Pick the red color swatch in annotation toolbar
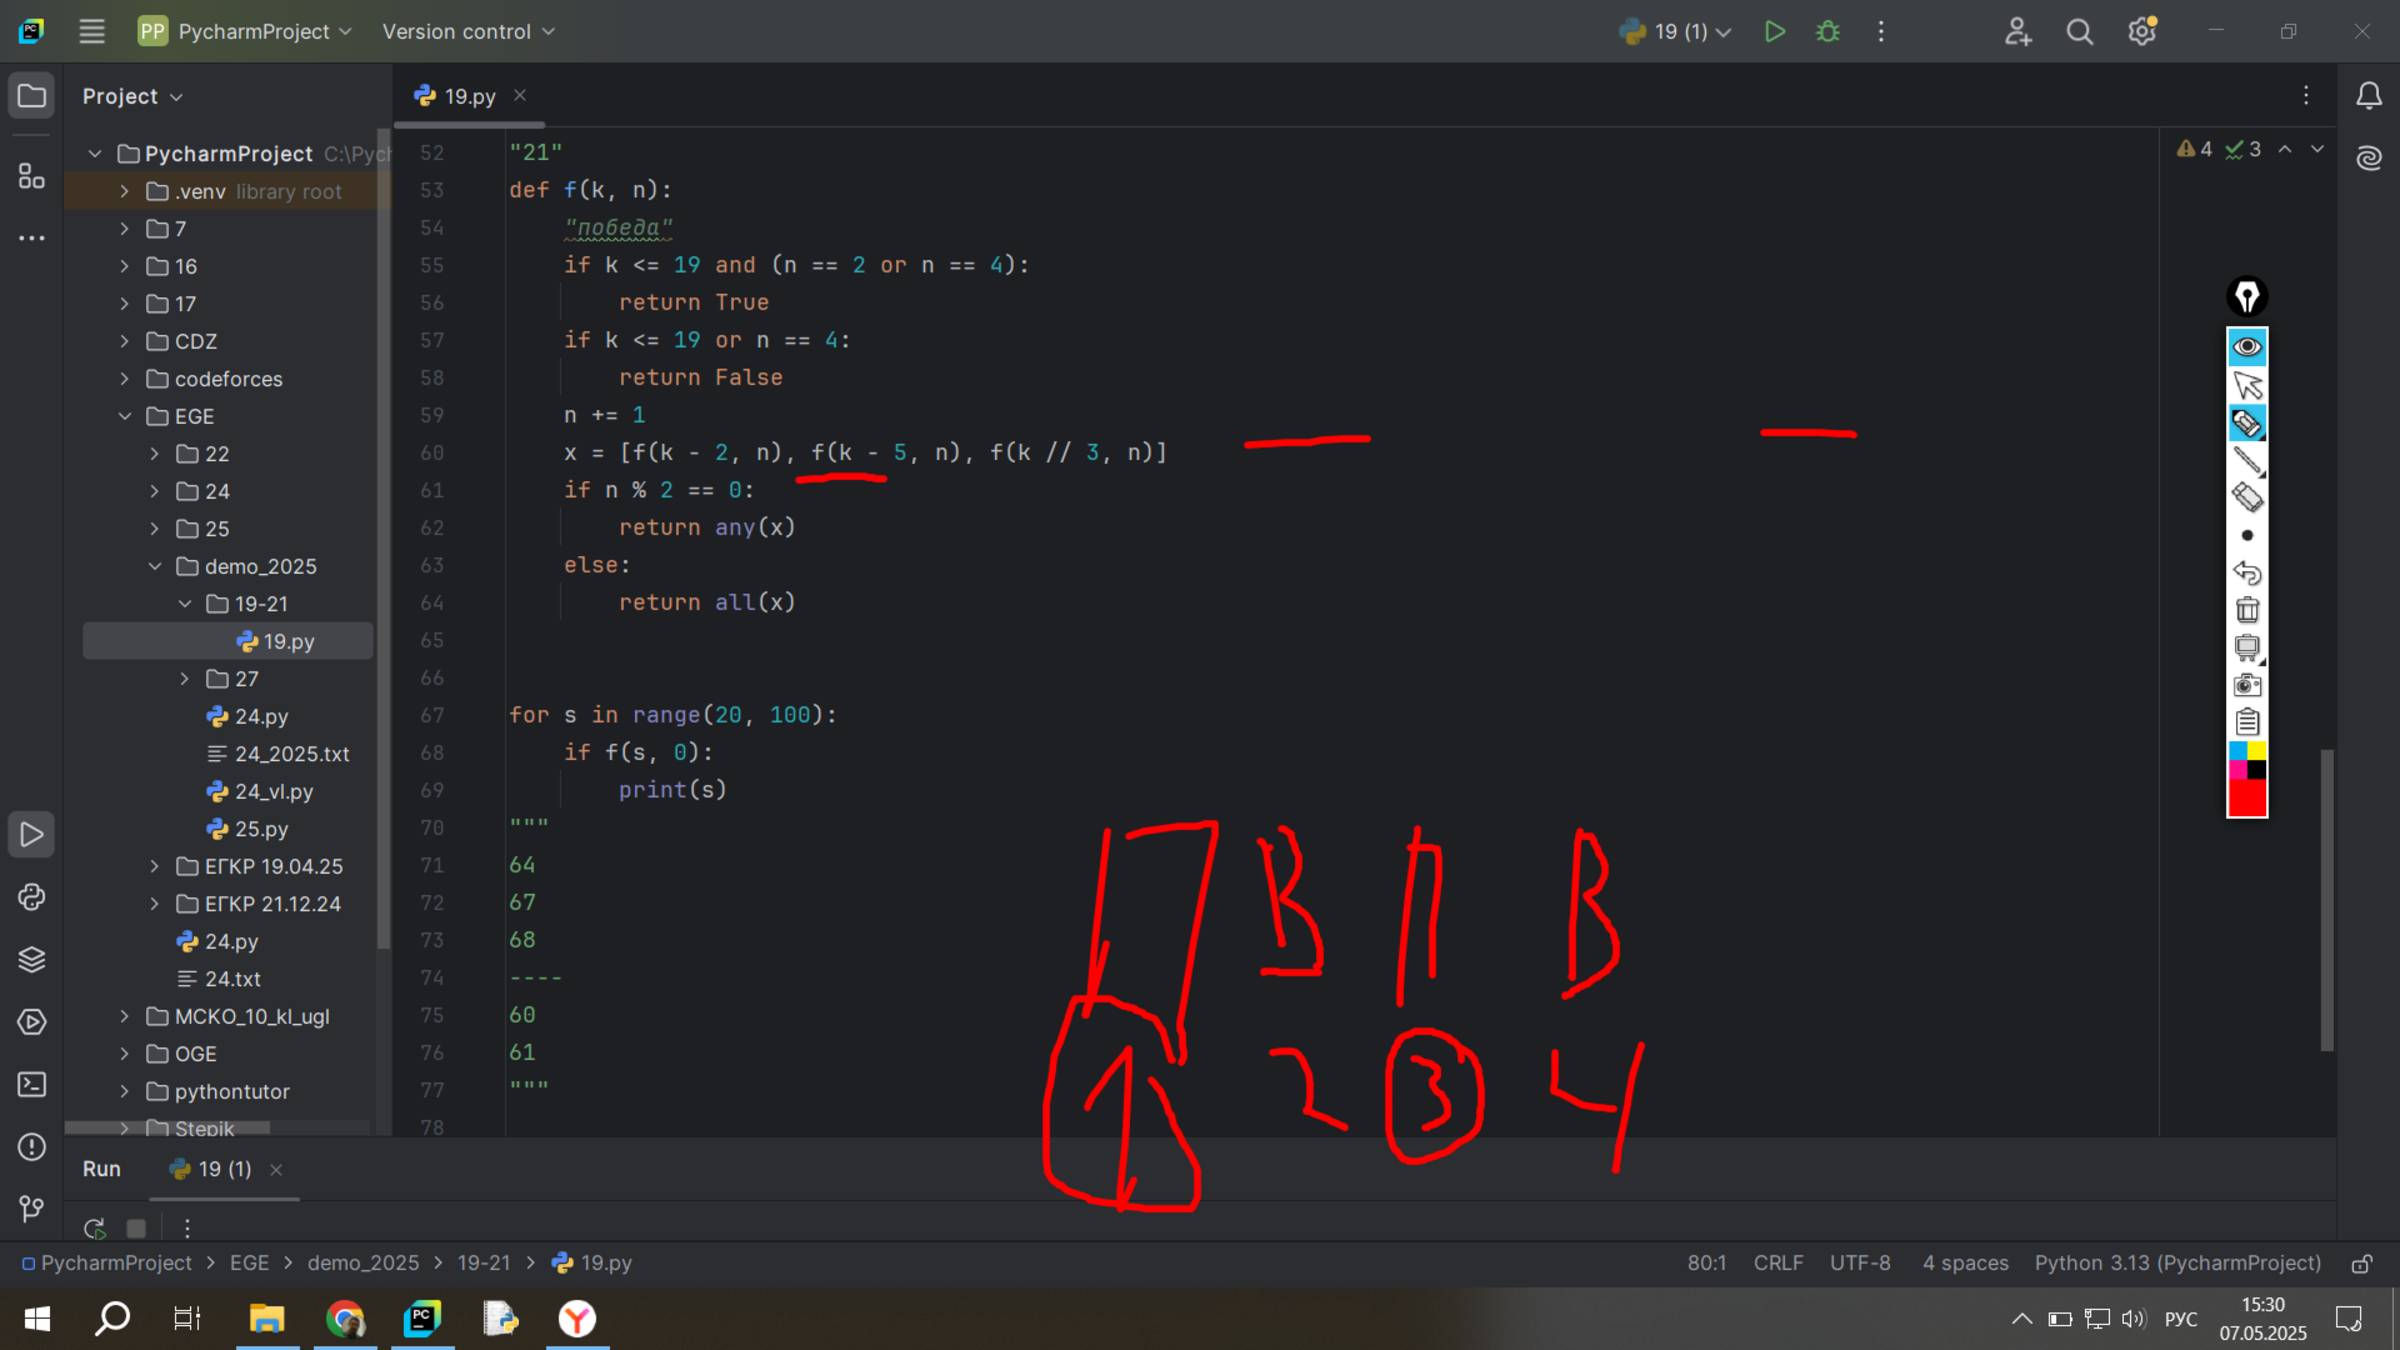 pyautogui.click(x=2247, y=800)
